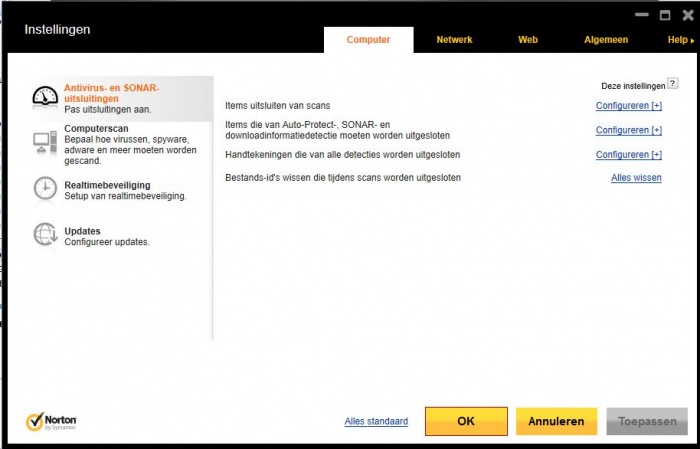Click the Alles wissen link
This screenshot has width=700, height=449.
pyautogui.click(x=636, y=178)
